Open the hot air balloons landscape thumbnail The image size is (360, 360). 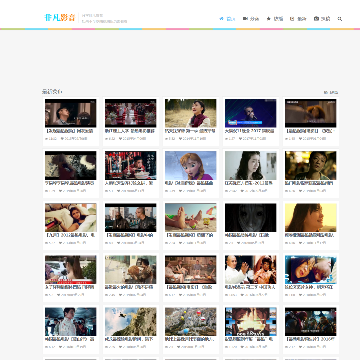point(191,321)
